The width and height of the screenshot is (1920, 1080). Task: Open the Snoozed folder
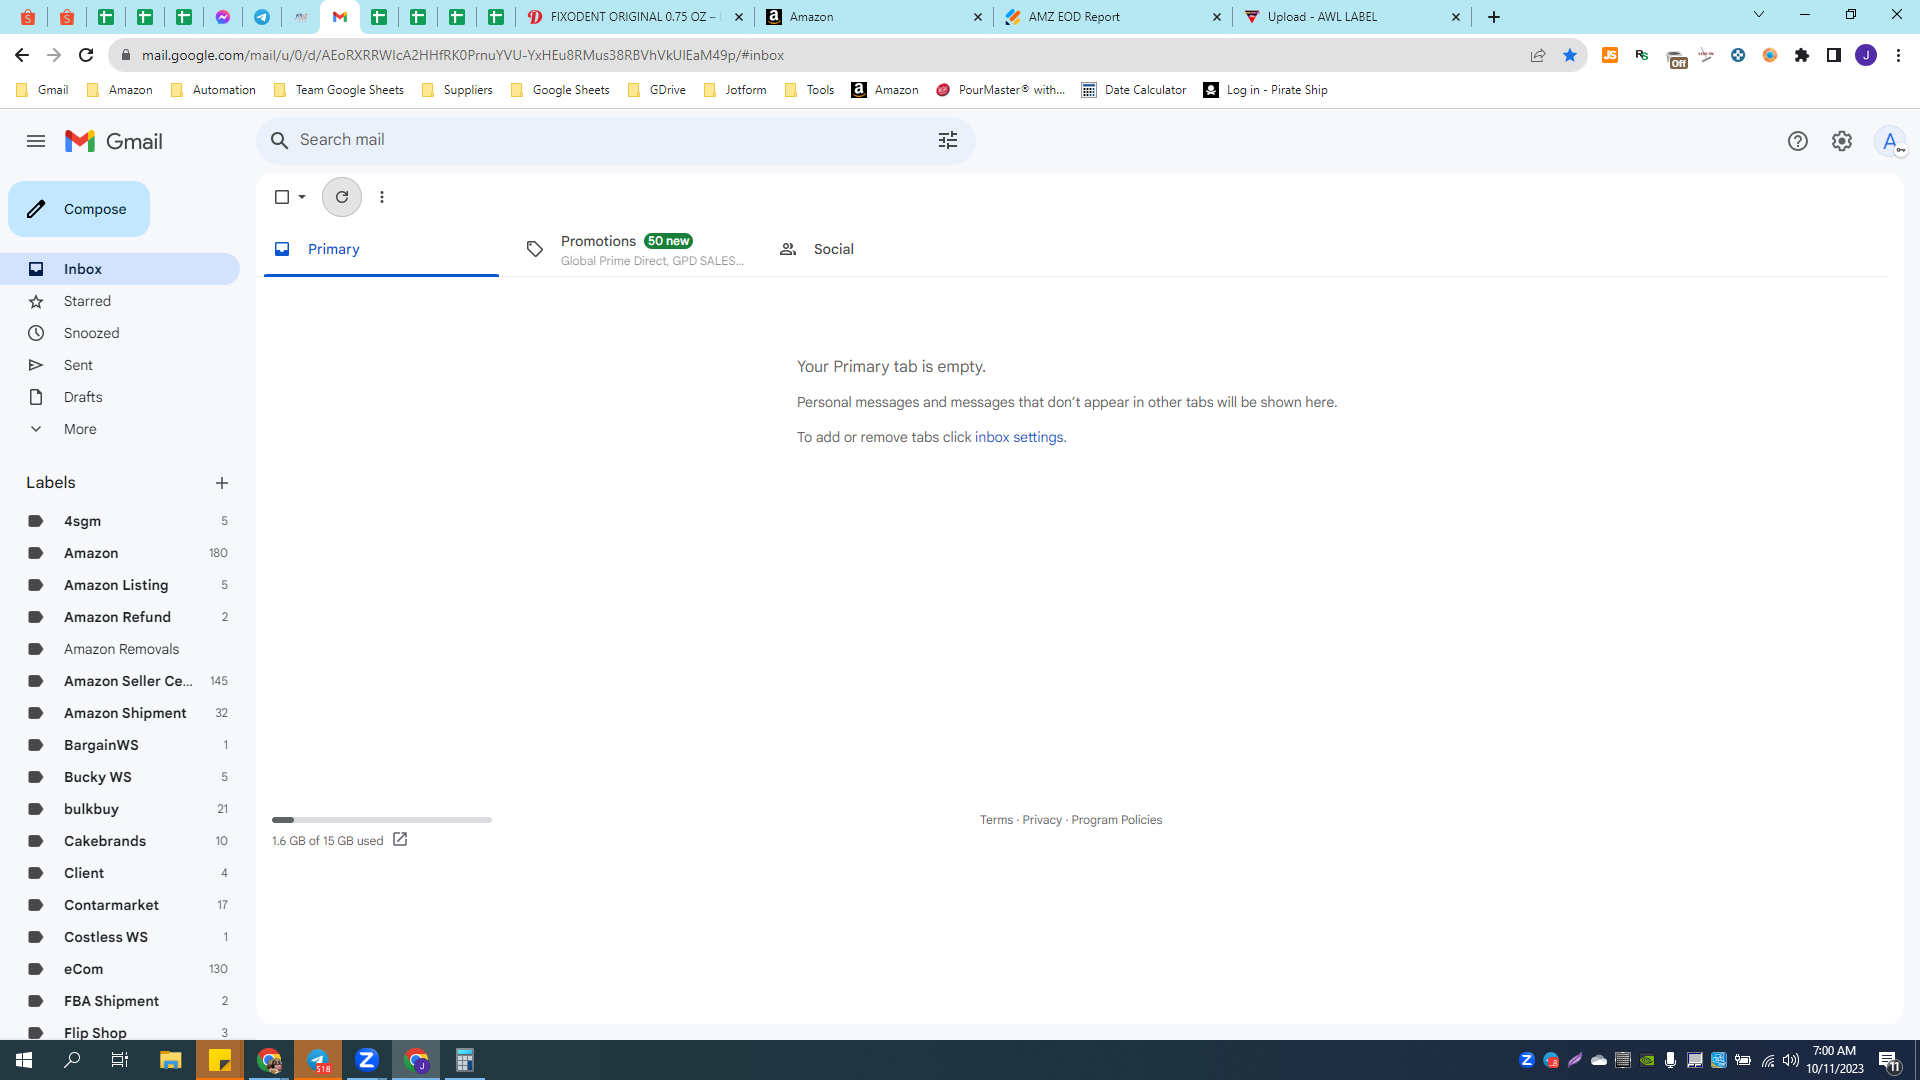click(120, 333)
